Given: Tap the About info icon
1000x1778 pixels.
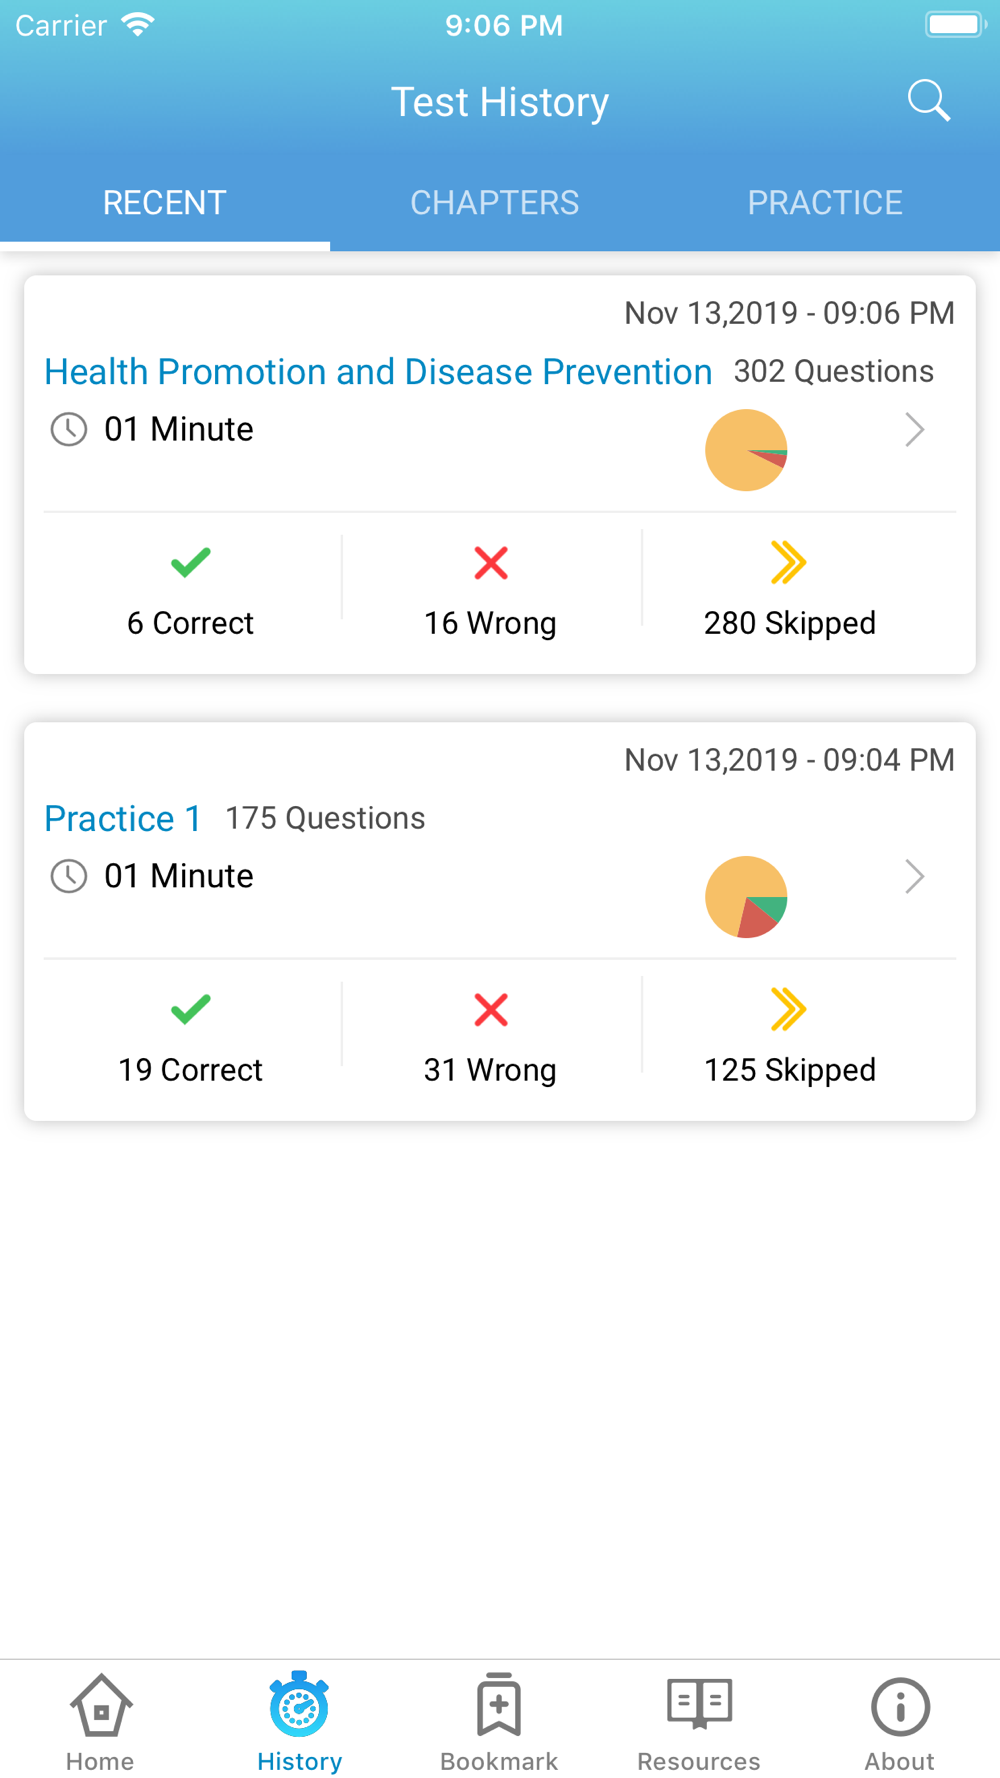Looking at the screenshot, I should coord(900,1707).
